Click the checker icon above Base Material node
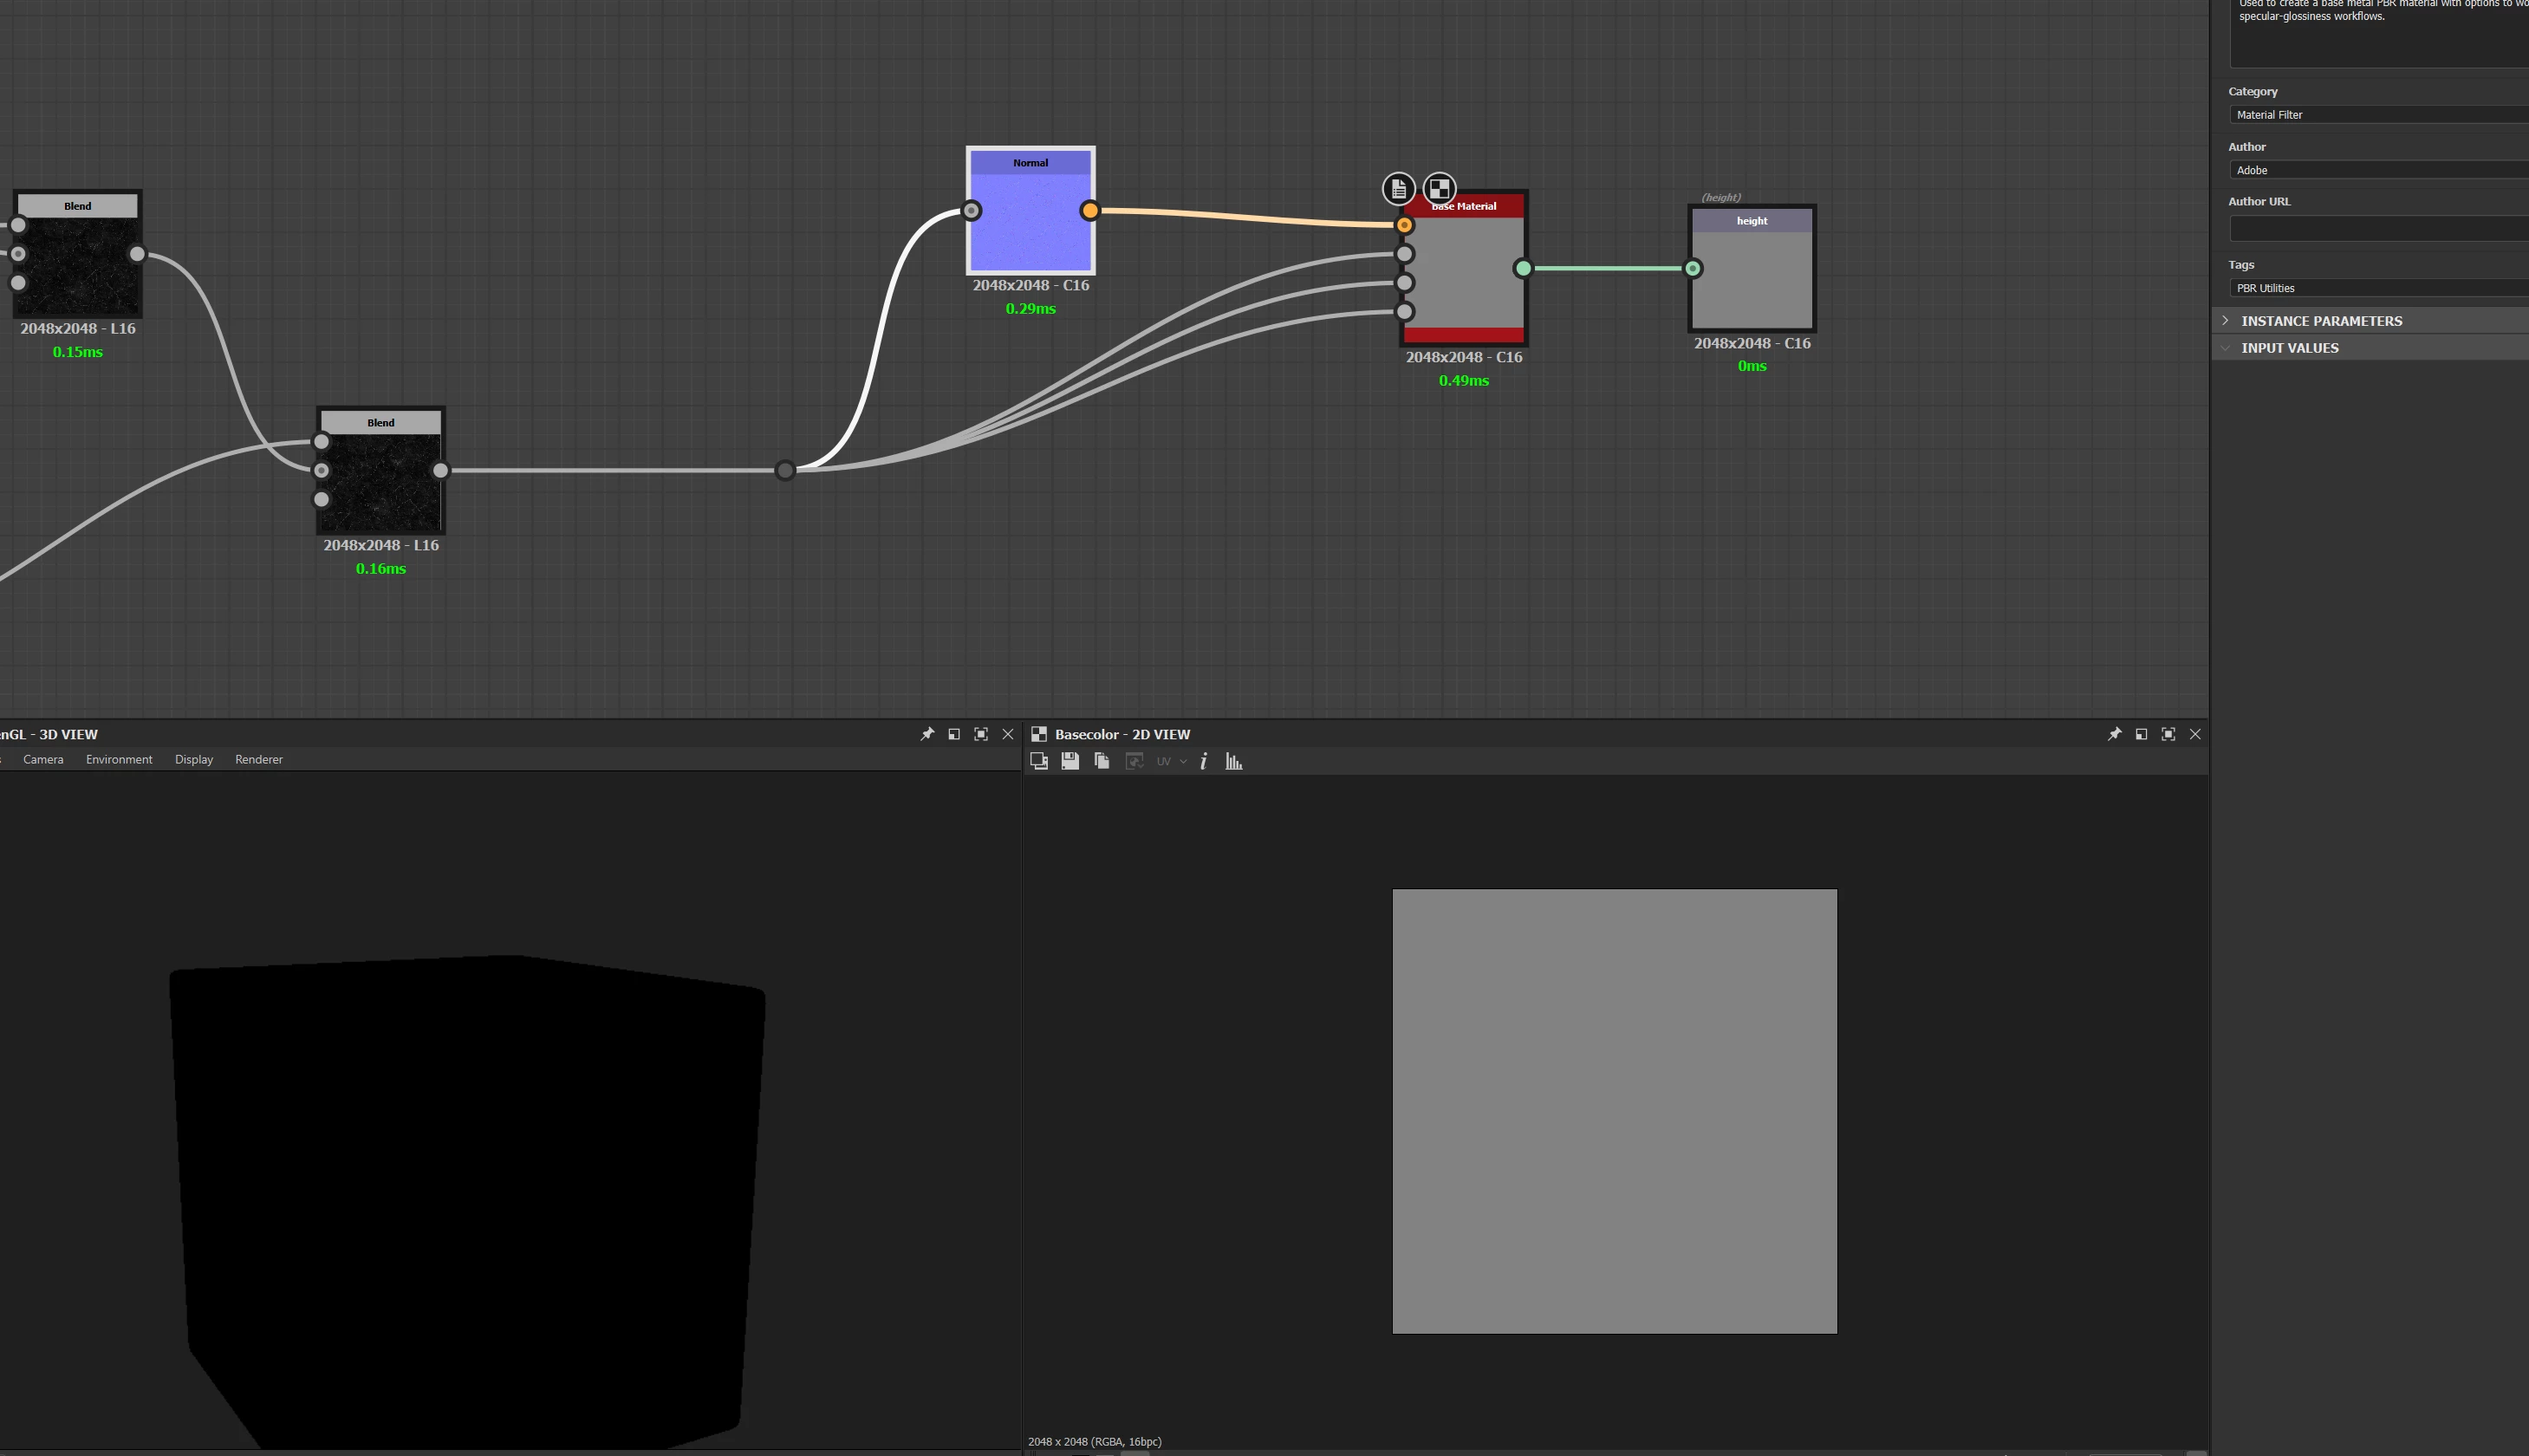The height and width of the screenshot is (1456, 2529). coord(1439,188)
